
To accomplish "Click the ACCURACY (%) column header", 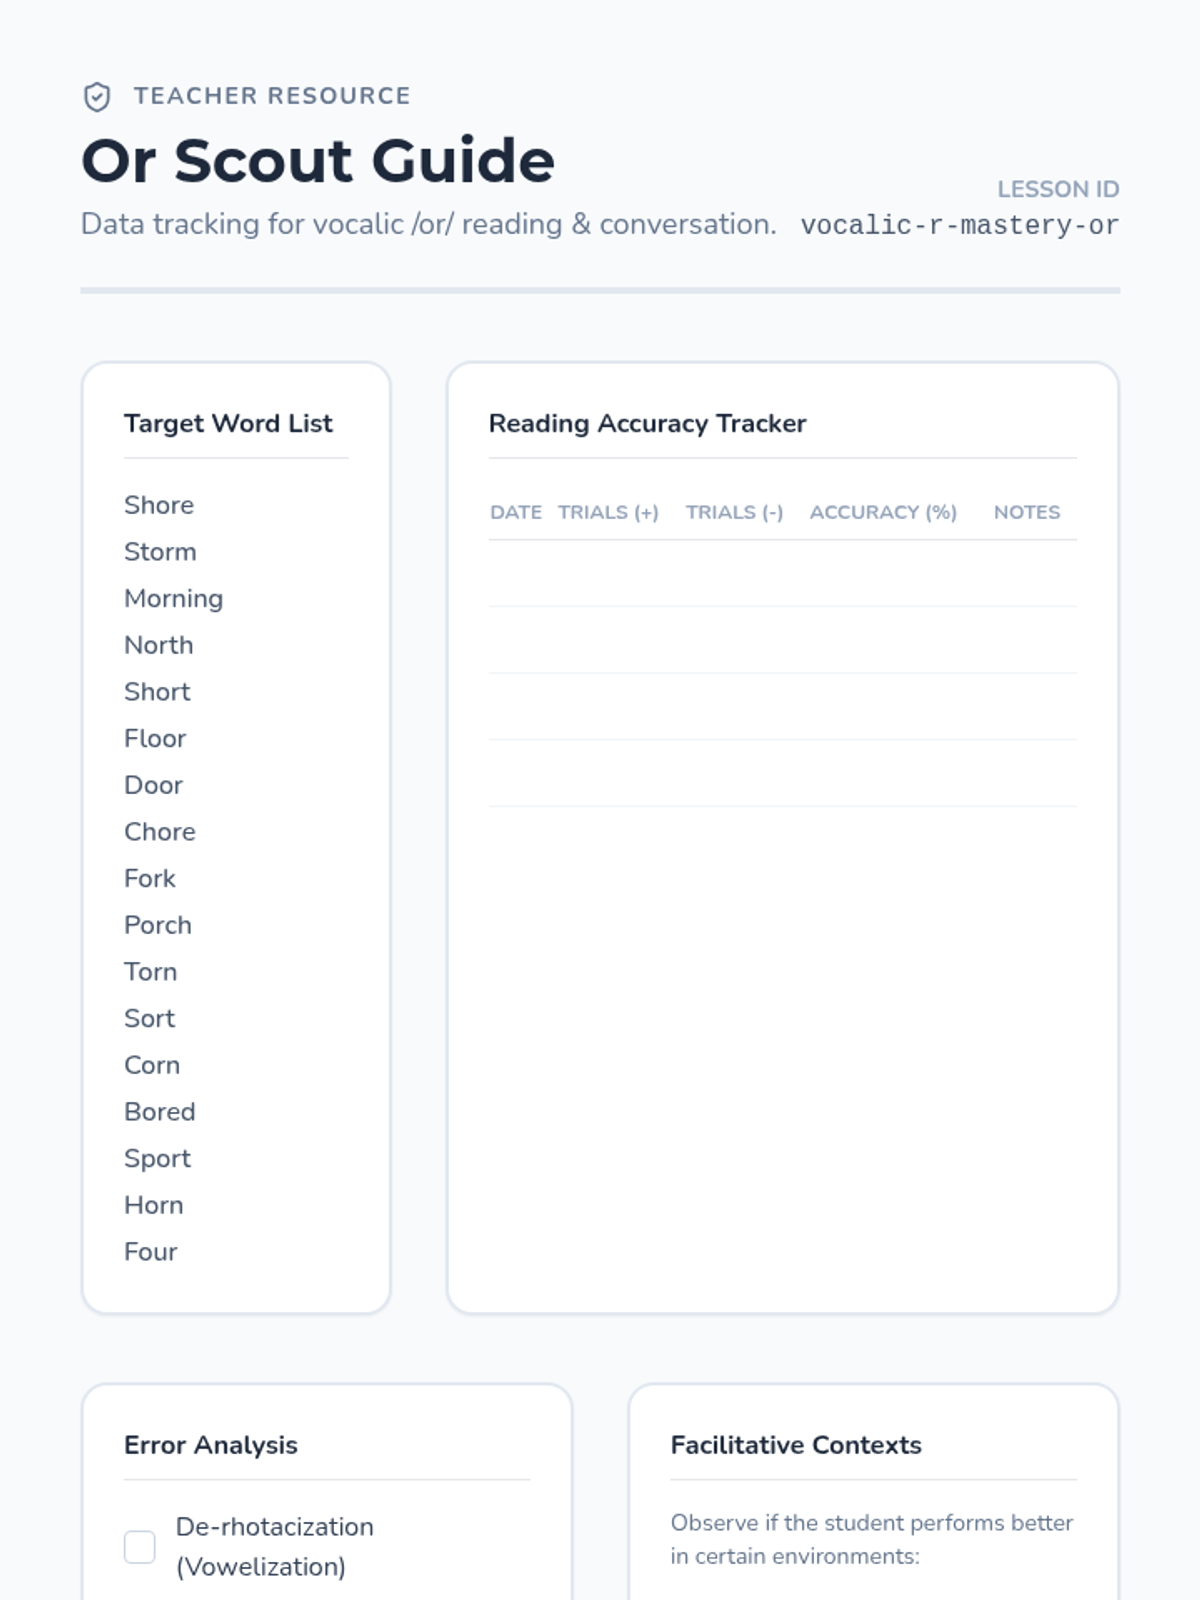I will click(x=883, y=512).
